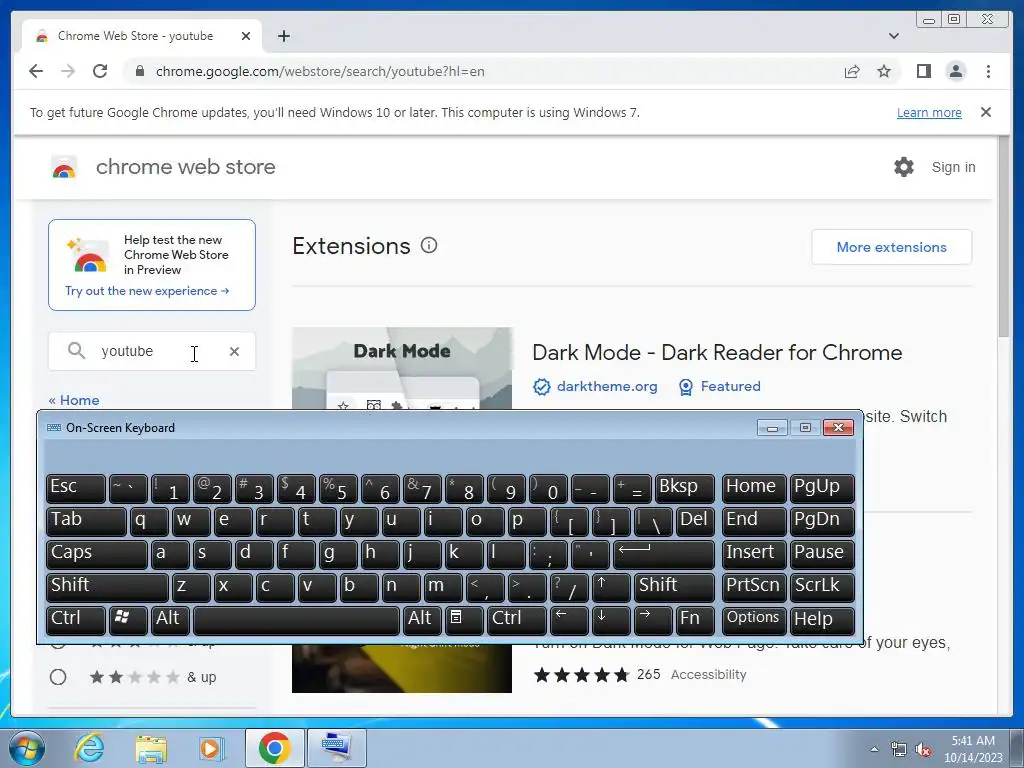Click the search magnifier icon
Image resolution: width=1024 pixels, height=768 pixels.
[x=76, y=351]
